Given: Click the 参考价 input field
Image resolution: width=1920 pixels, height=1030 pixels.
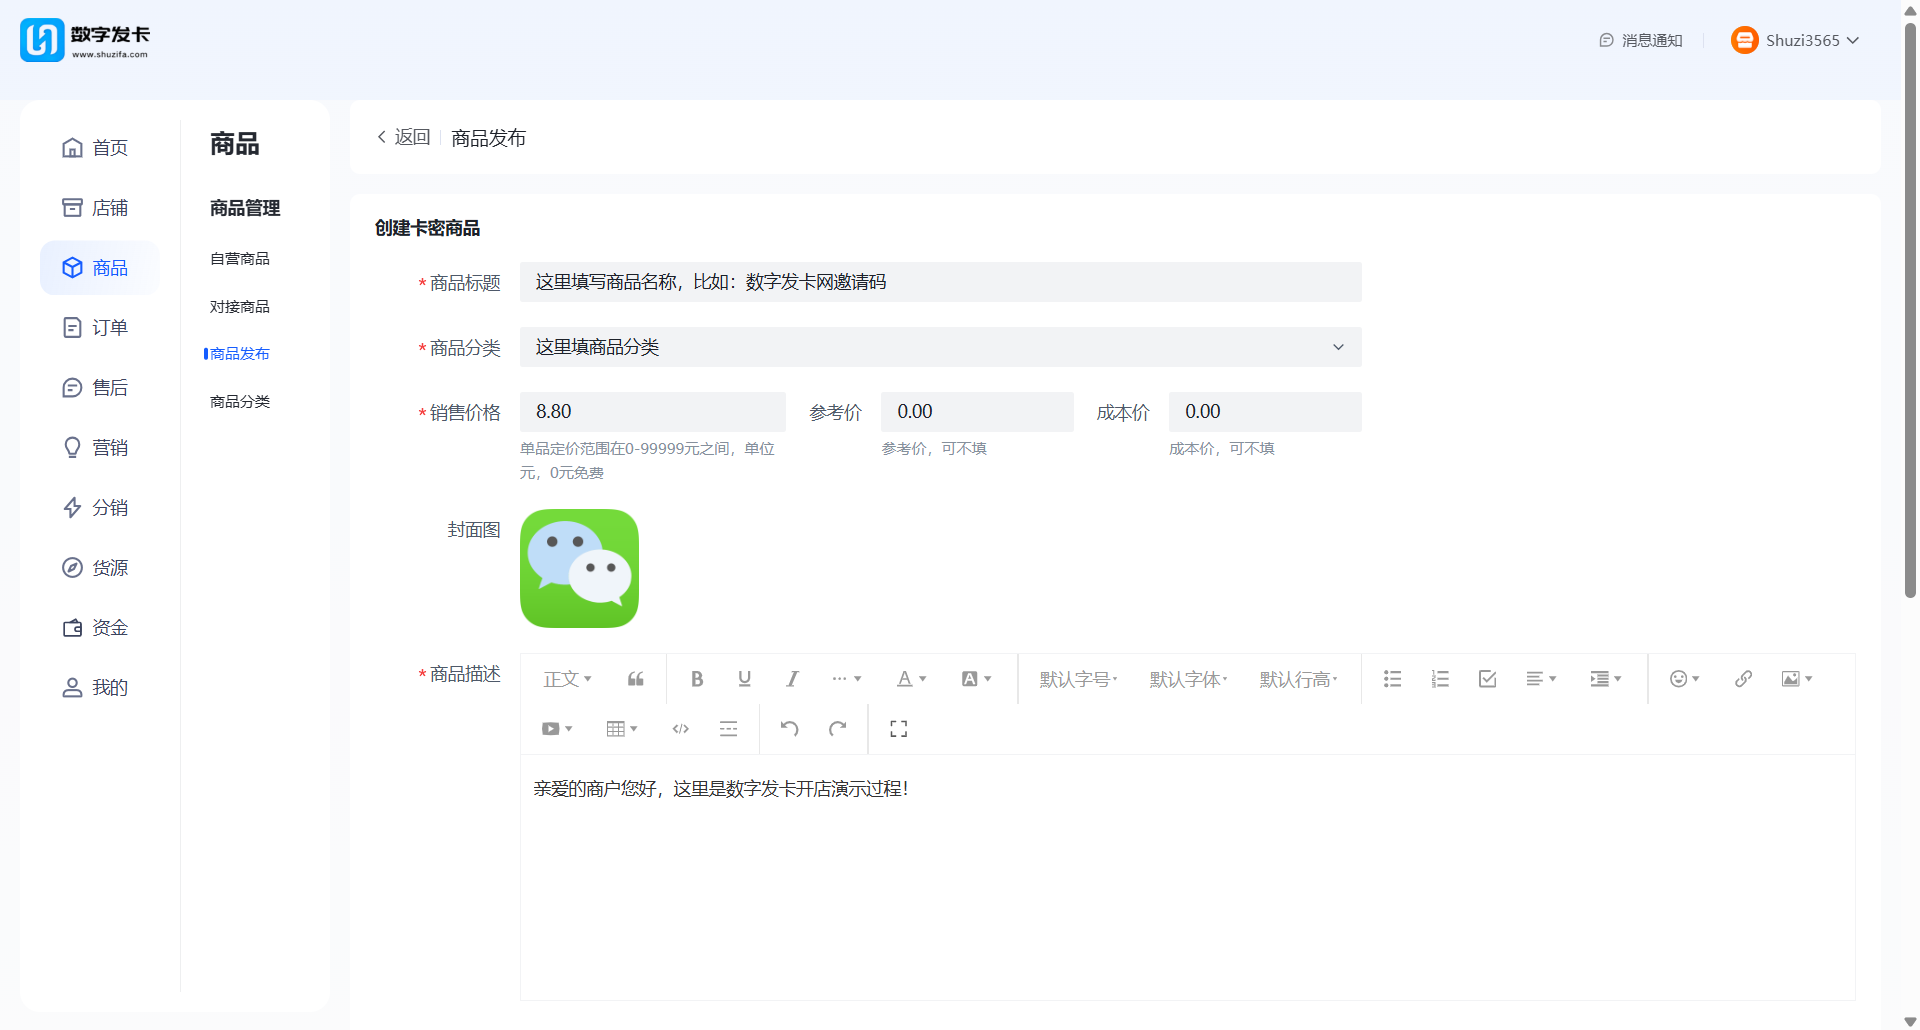Looking at the screenshot, I should click(977, 412).
